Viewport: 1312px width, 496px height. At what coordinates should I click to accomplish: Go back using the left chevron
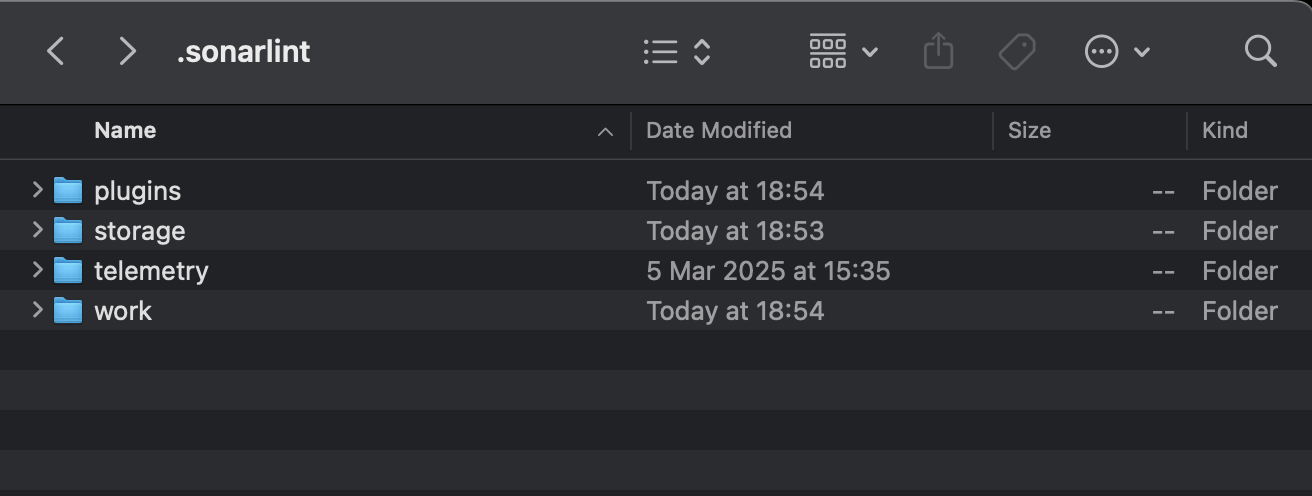tap(56, 52)
